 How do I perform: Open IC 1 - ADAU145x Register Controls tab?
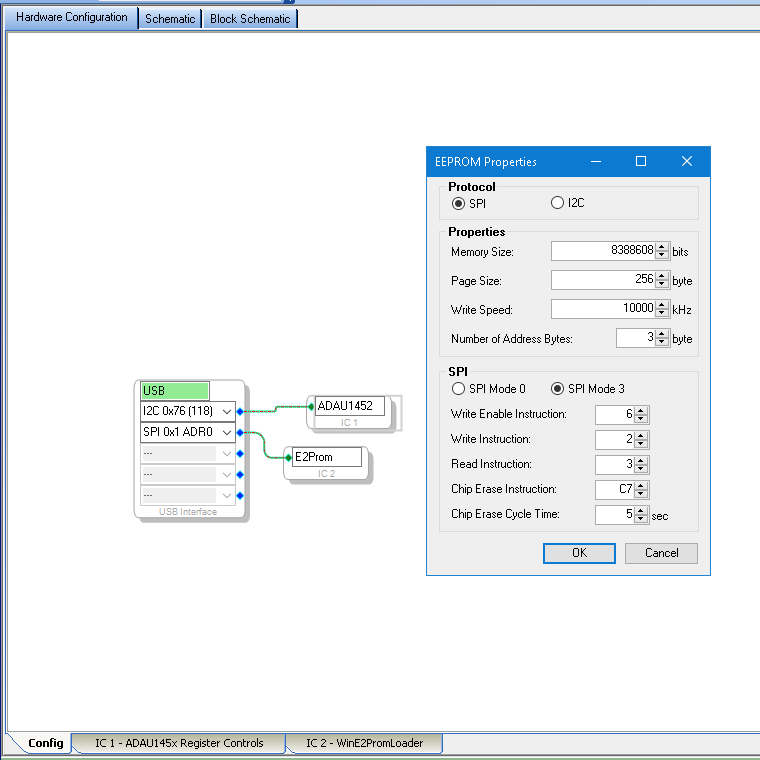click(x=179, y=743)
